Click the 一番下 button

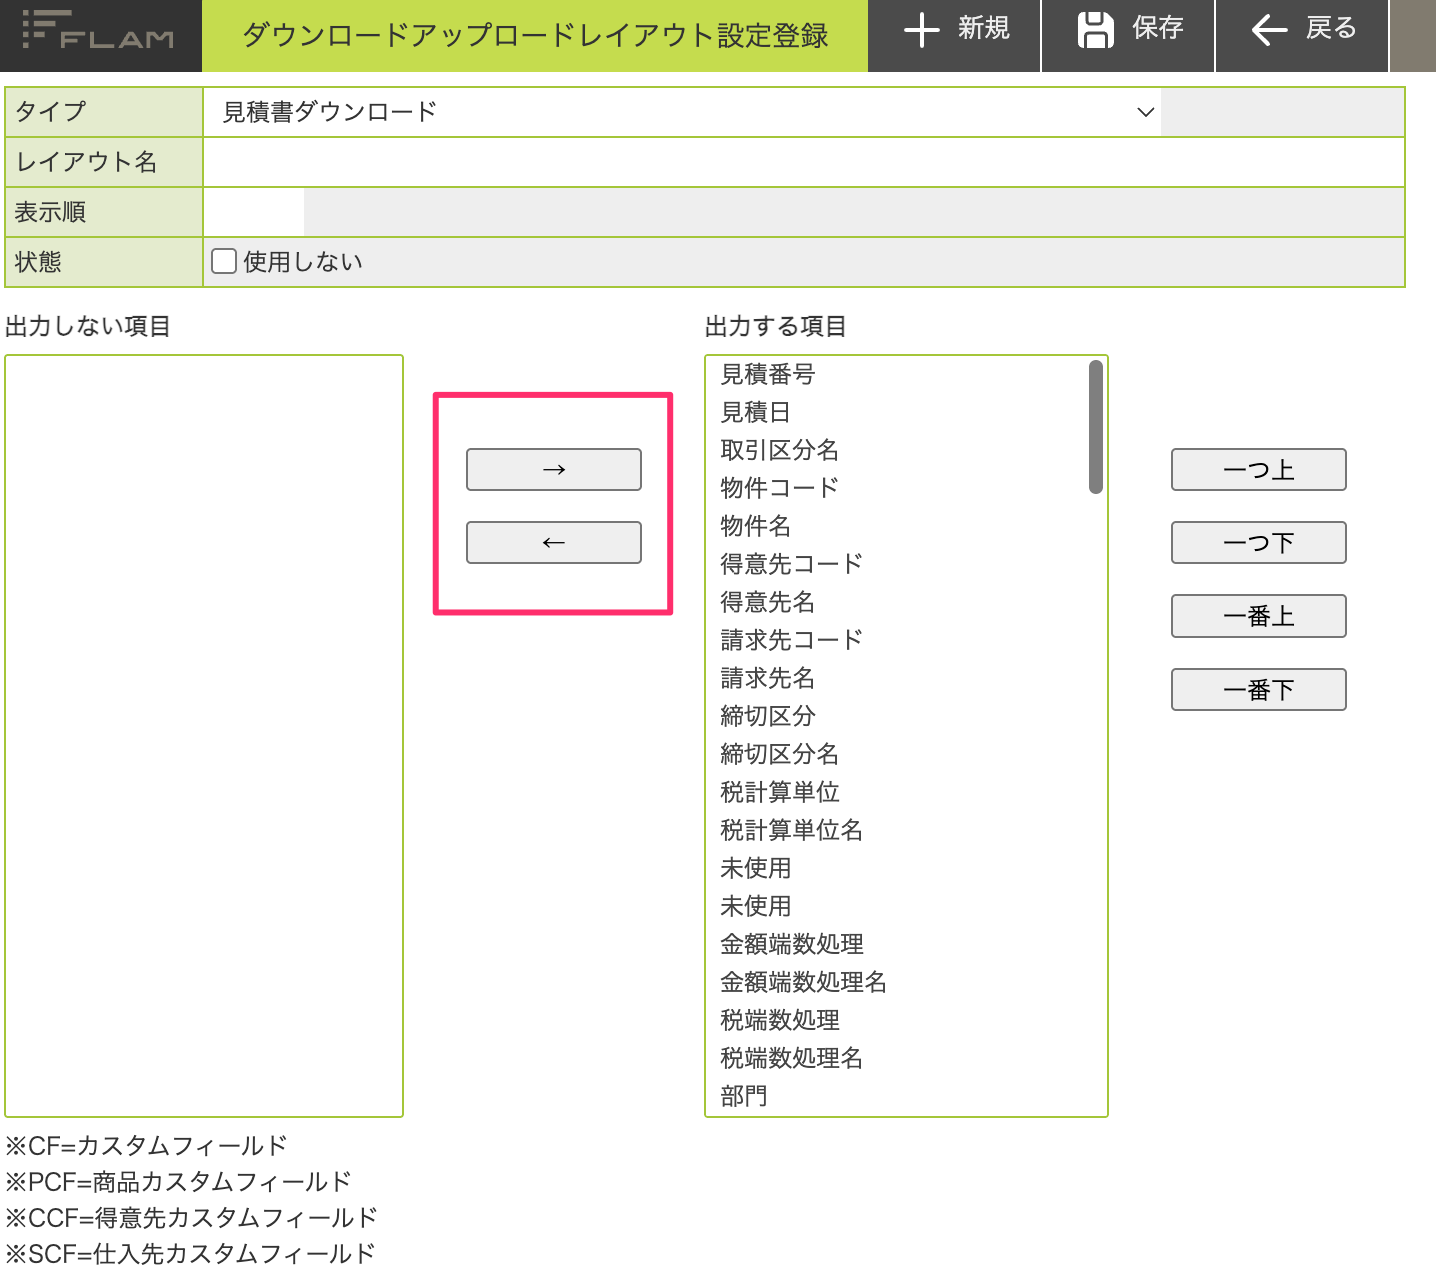click(1259, 689)
